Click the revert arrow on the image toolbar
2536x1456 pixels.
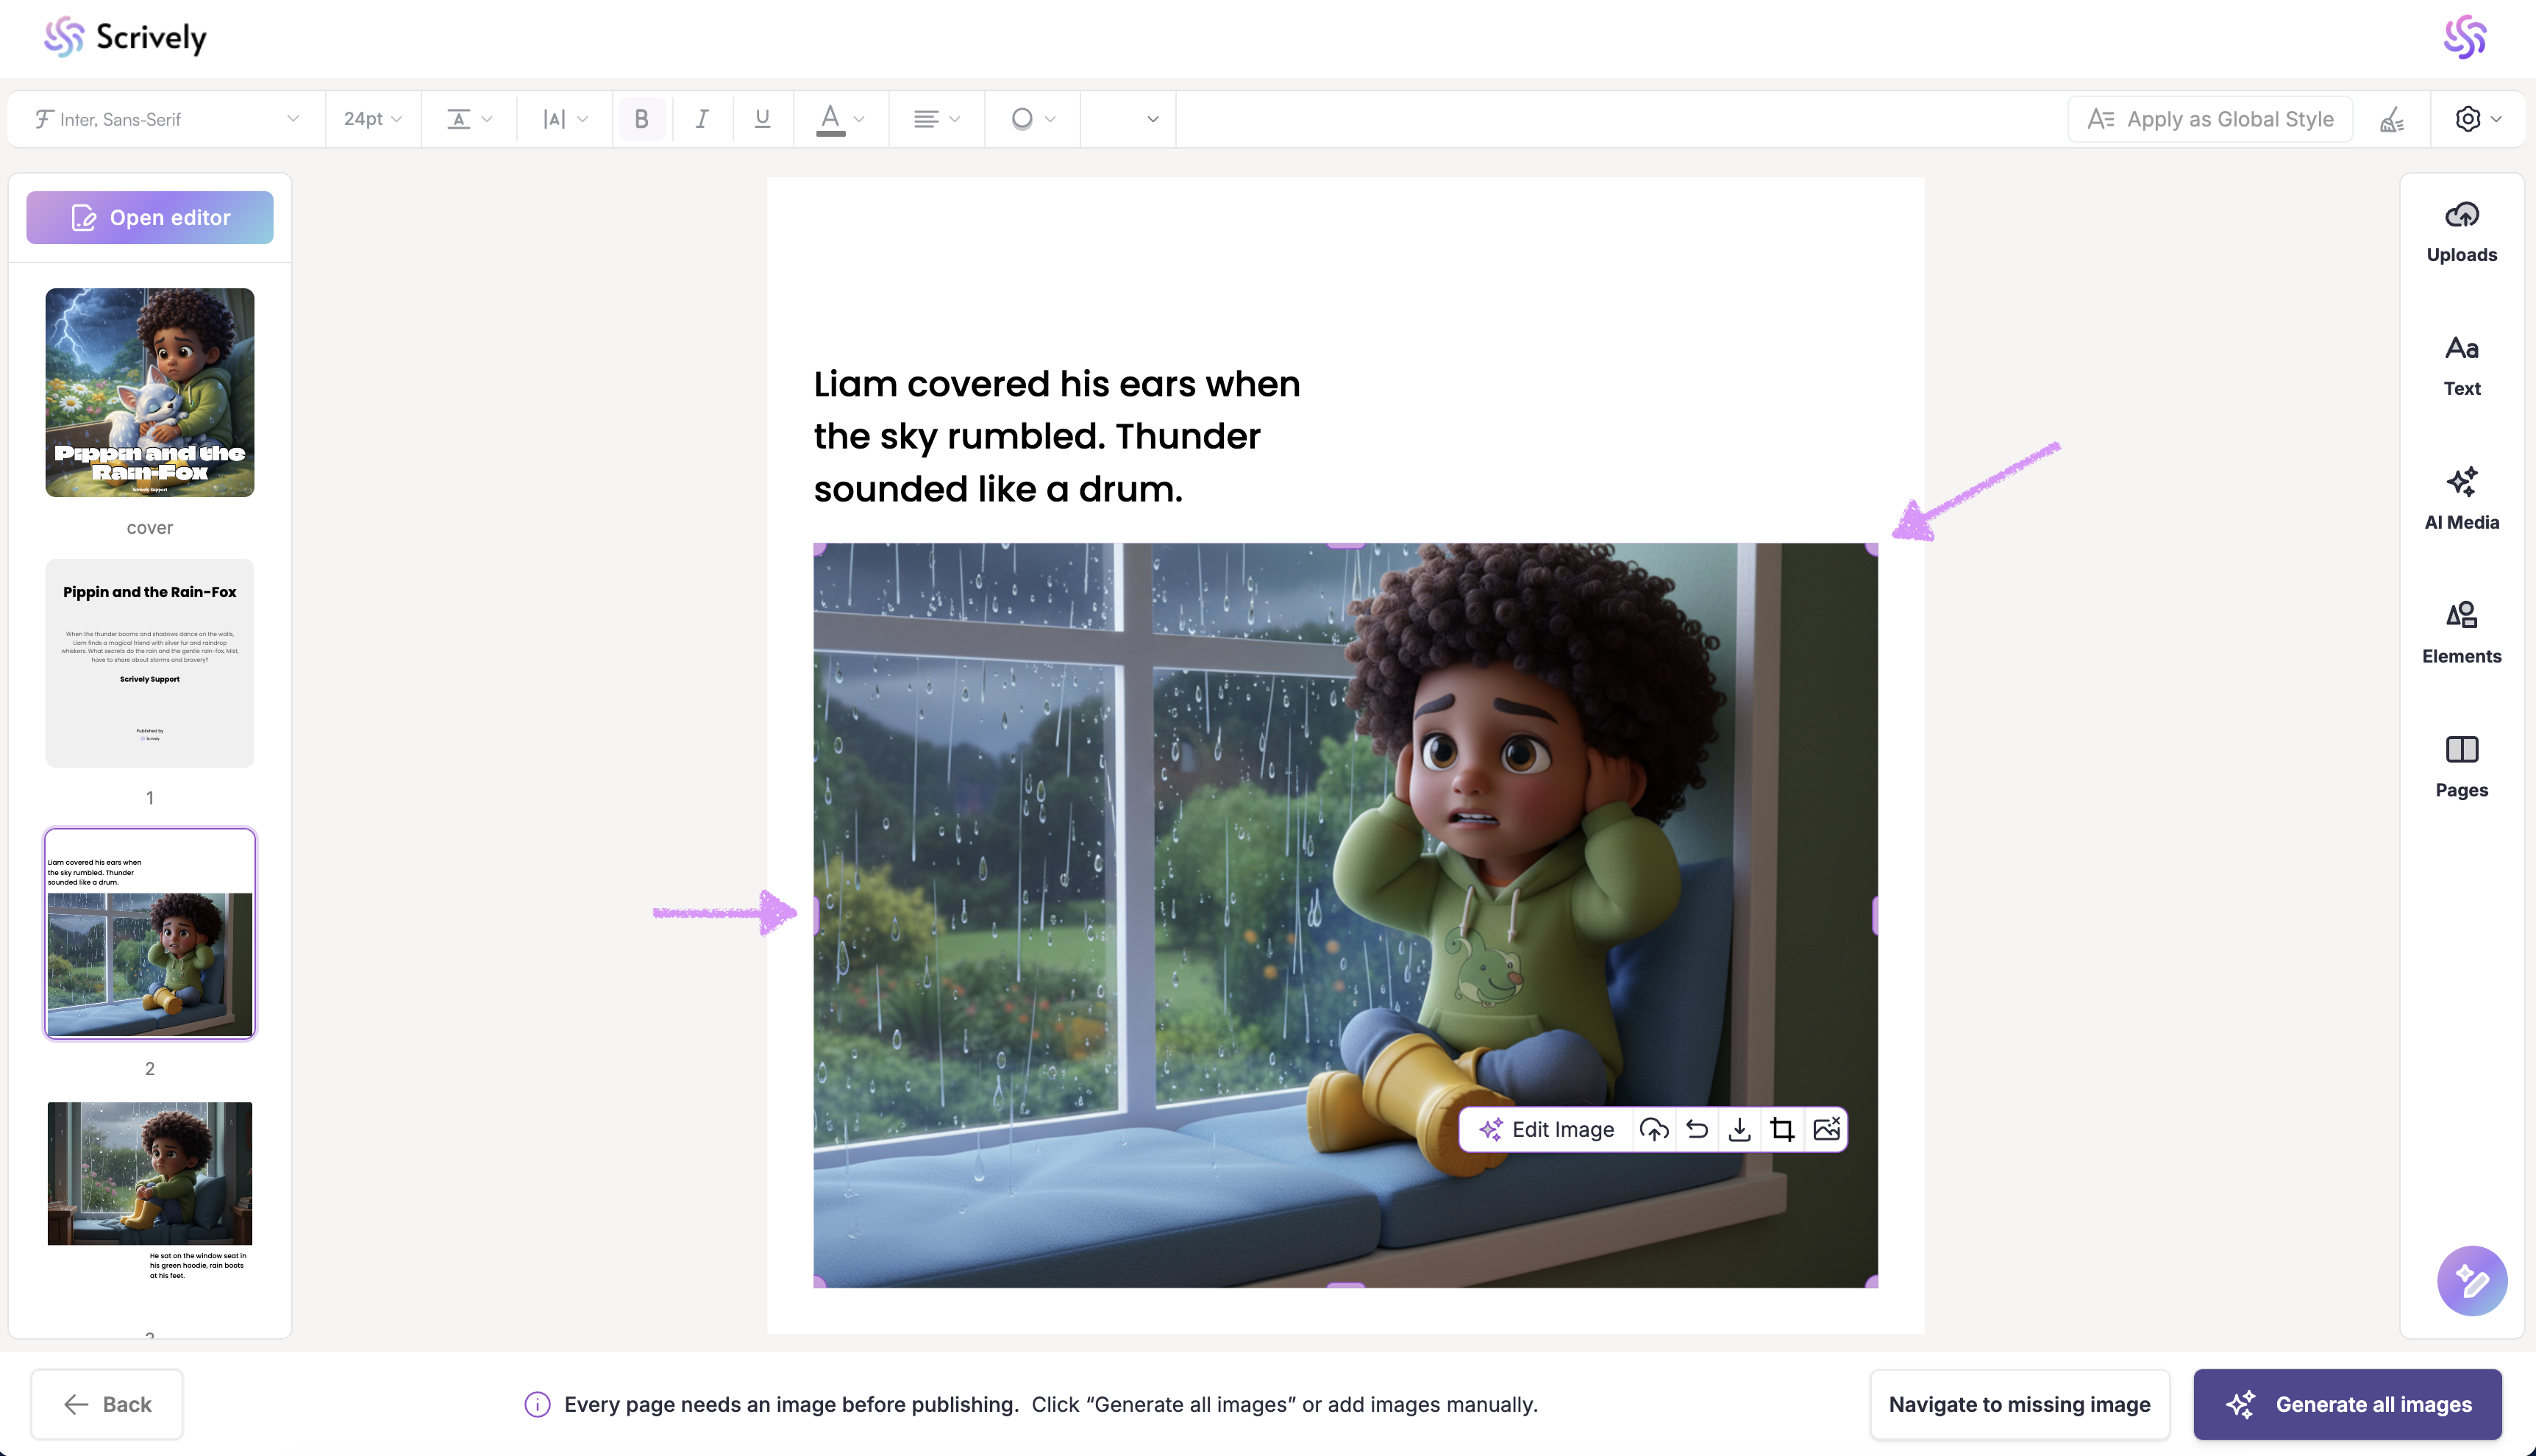pos(1697,1129)
